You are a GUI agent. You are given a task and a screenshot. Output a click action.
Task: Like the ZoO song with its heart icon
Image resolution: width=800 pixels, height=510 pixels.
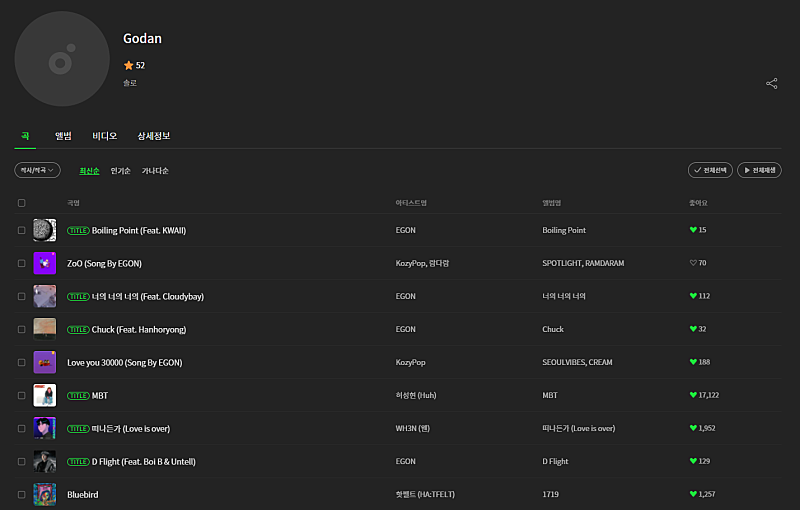click(x=693, y=263)
